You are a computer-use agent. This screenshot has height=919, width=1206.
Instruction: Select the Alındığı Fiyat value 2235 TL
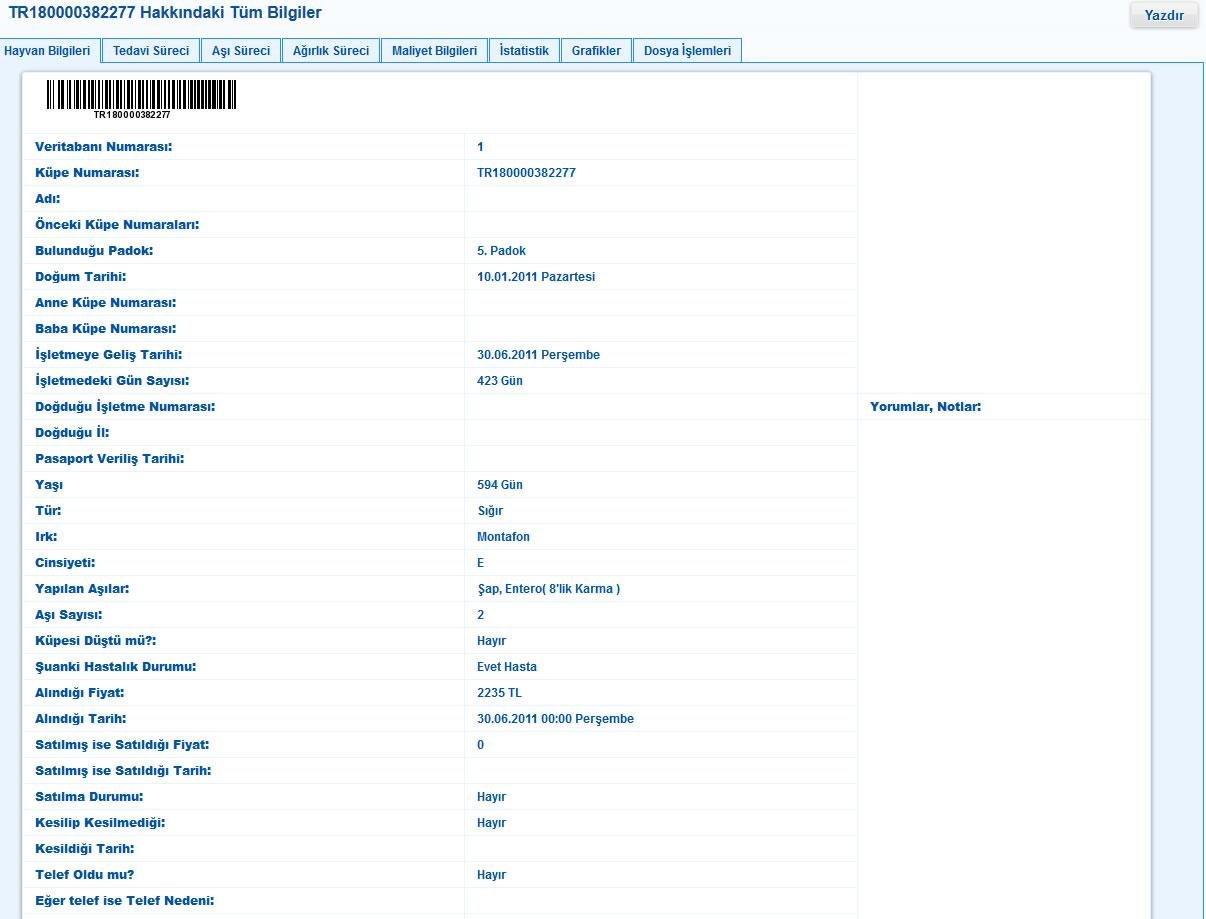[495, 692]
